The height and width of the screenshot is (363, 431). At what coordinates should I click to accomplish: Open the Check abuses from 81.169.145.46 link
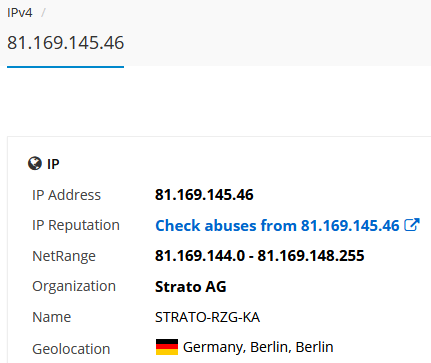pos(277,226)
